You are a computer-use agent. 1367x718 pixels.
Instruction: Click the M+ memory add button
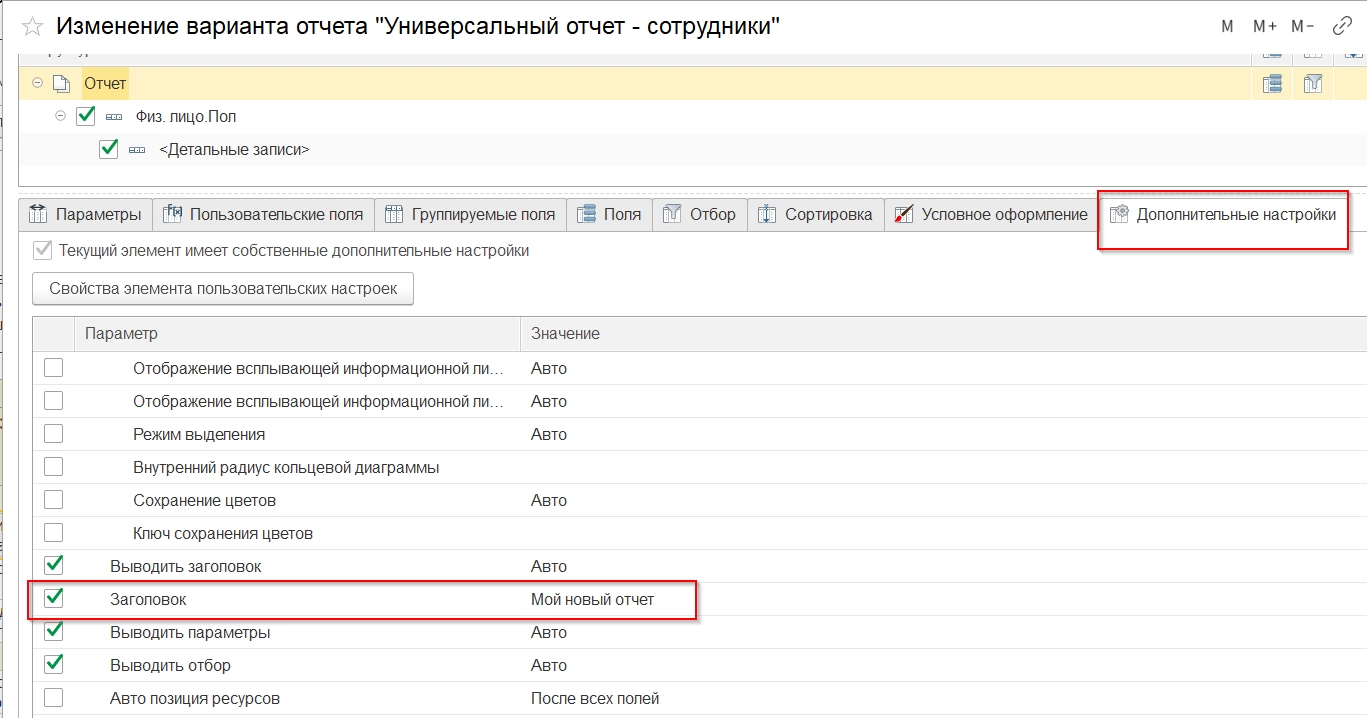(1265, 27)
